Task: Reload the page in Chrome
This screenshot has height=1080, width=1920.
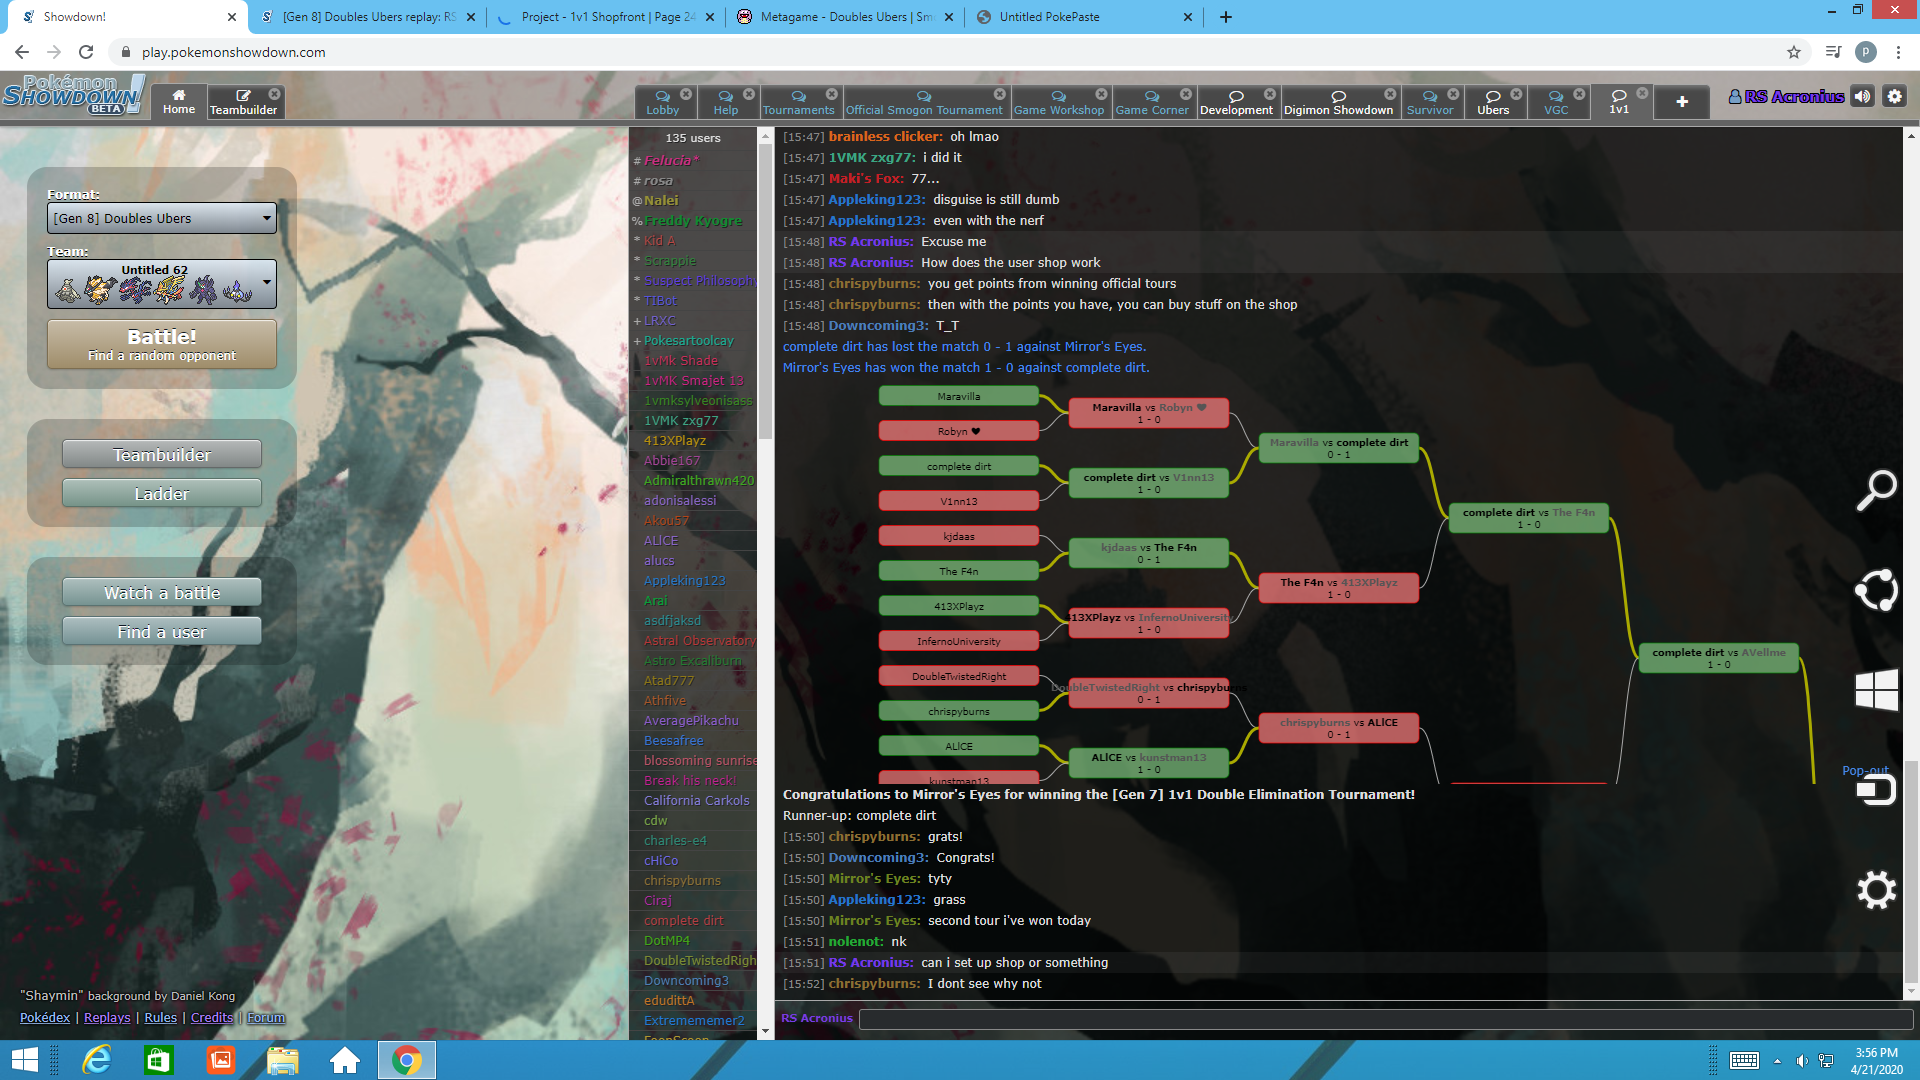Action: (x=86, y=52)
